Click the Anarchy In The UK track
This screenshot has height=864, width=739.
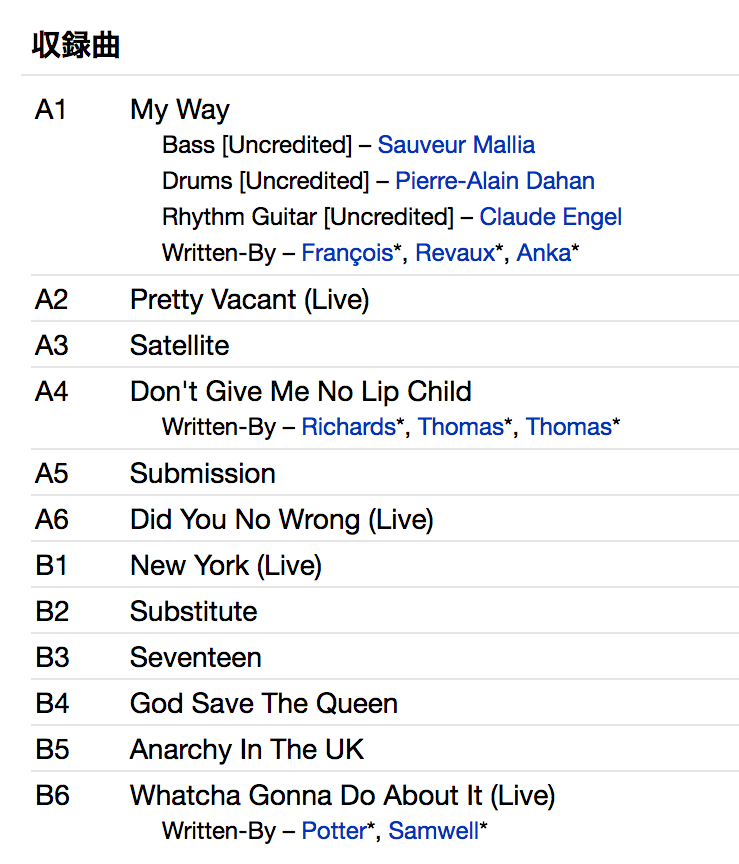[247, 749]
